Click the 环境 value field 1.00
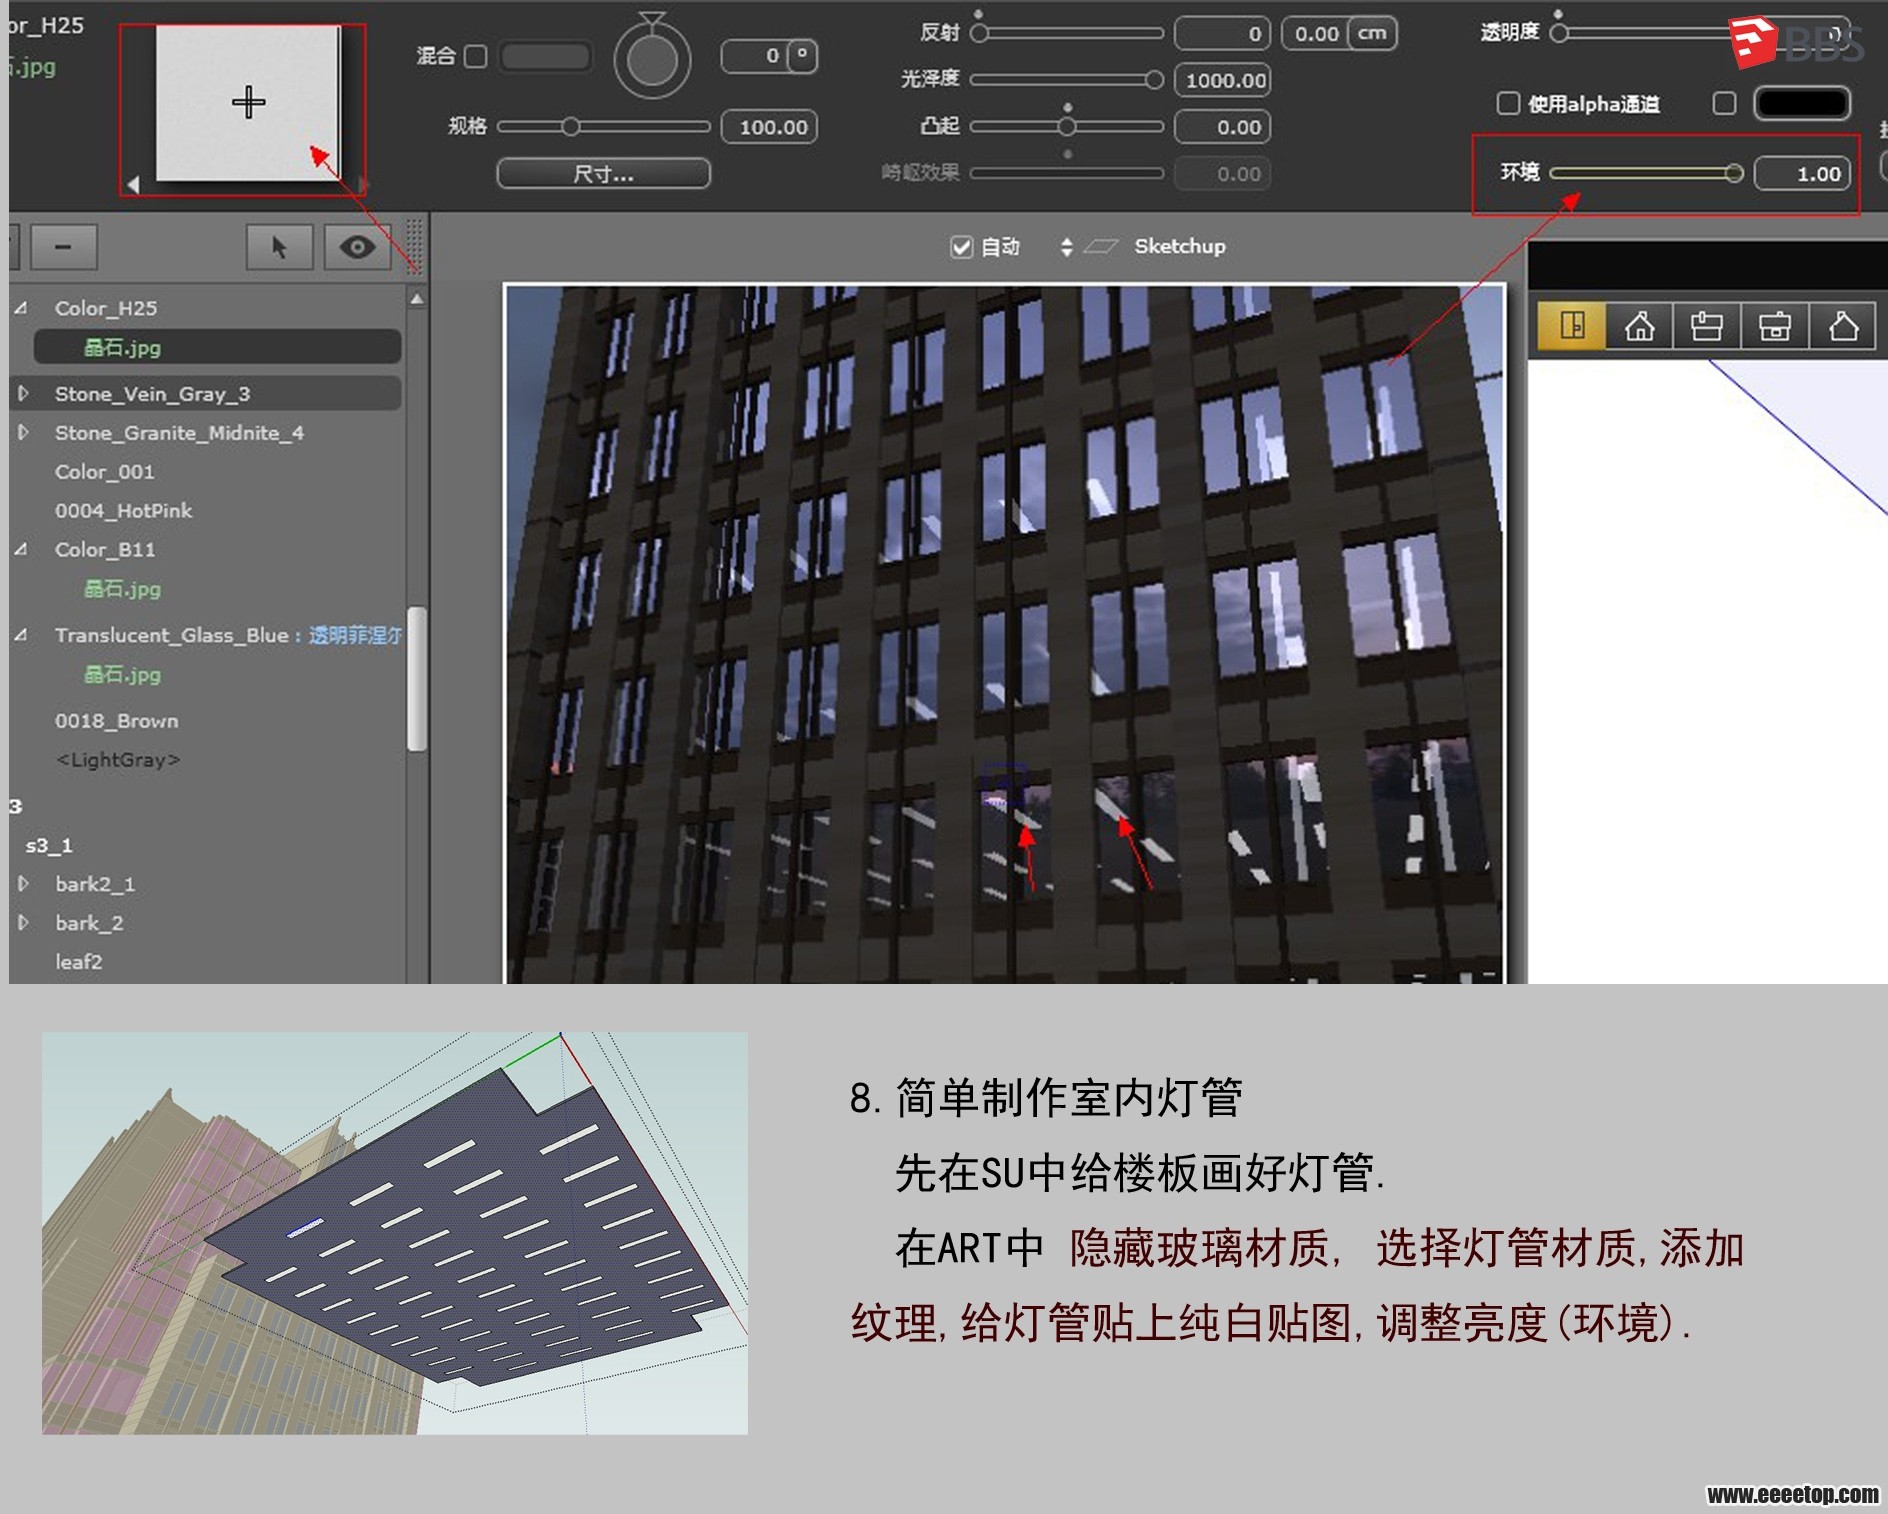1888x1514 pixels. [x=1802, y=174]
